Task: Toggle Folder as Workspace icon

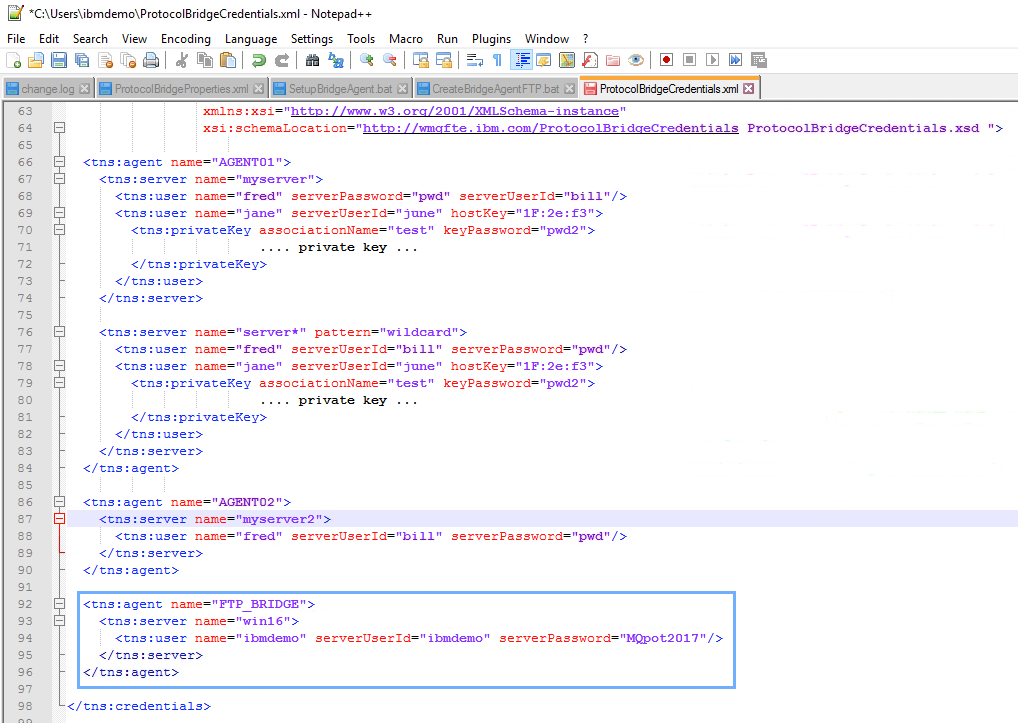Action: tap(613, 60)
